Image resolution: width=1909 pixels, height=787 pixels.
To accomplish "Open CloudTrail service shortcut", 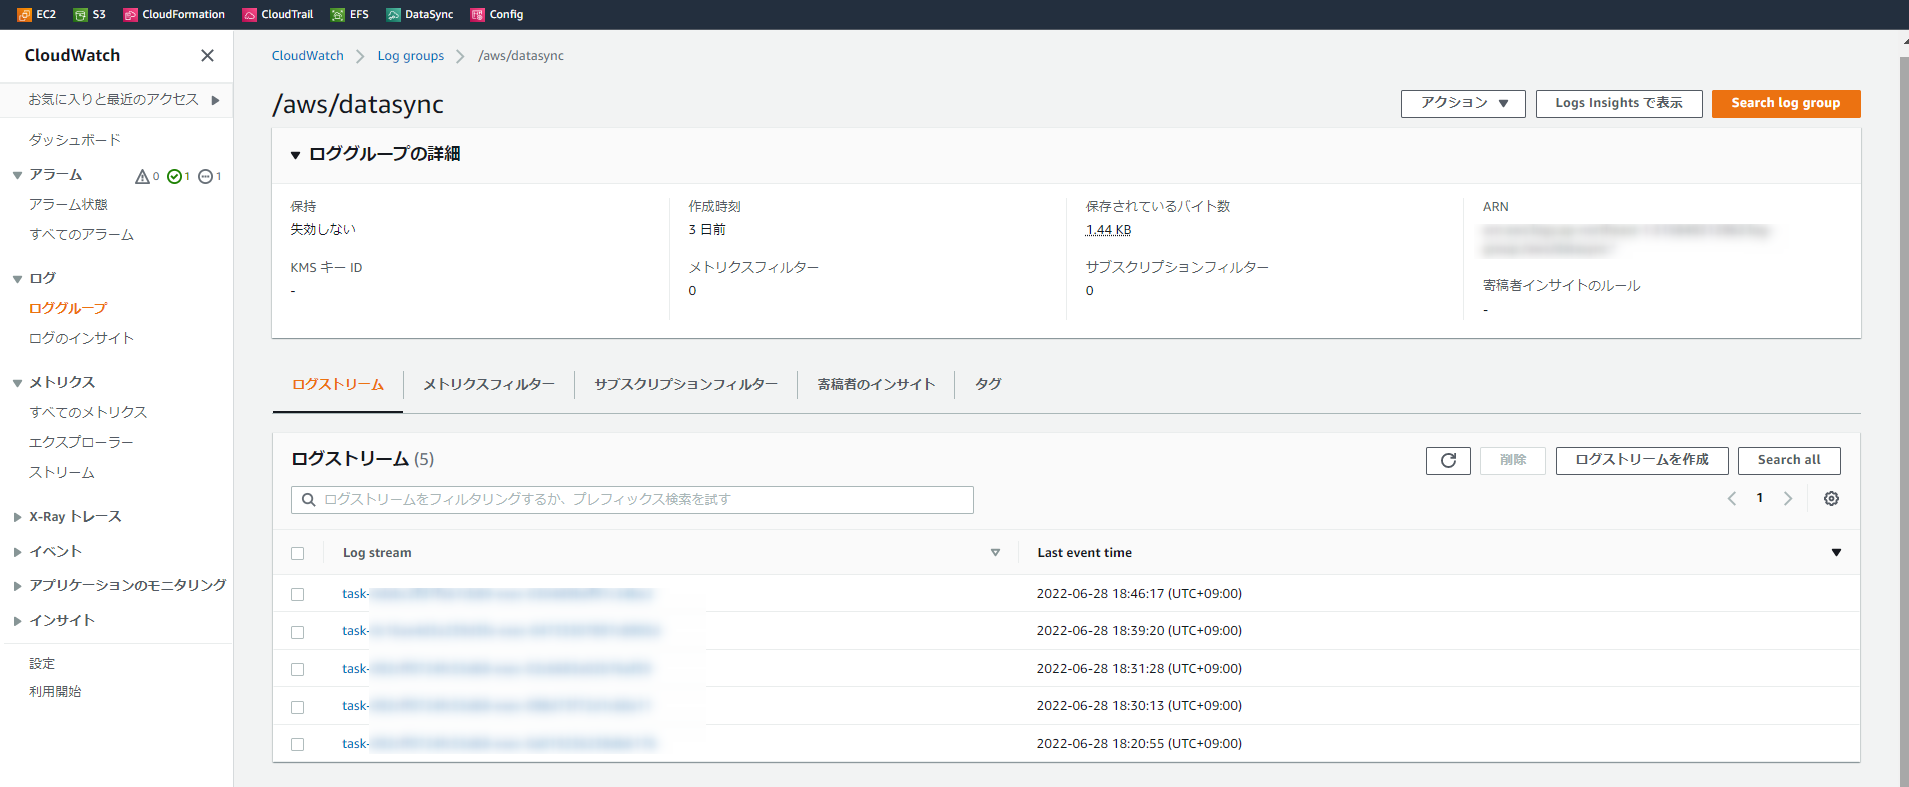I will coord(278,15).
